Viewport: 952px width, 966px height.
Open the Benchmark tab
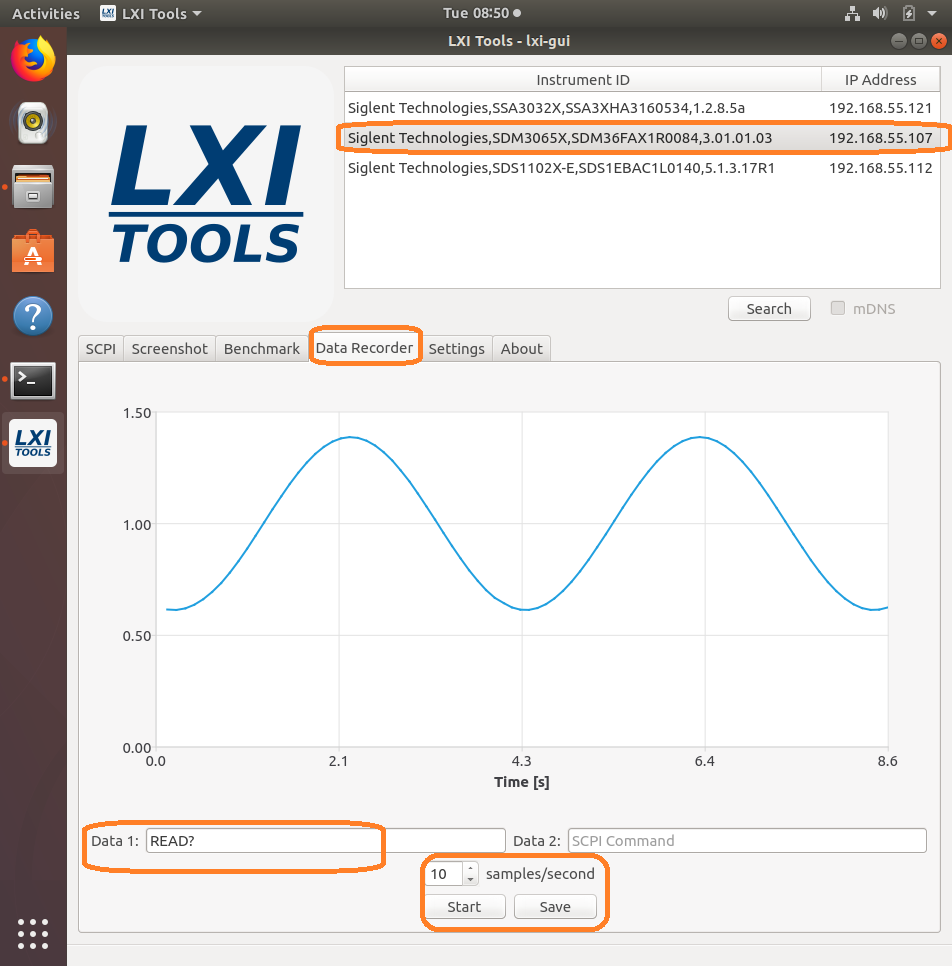[261, 348]
